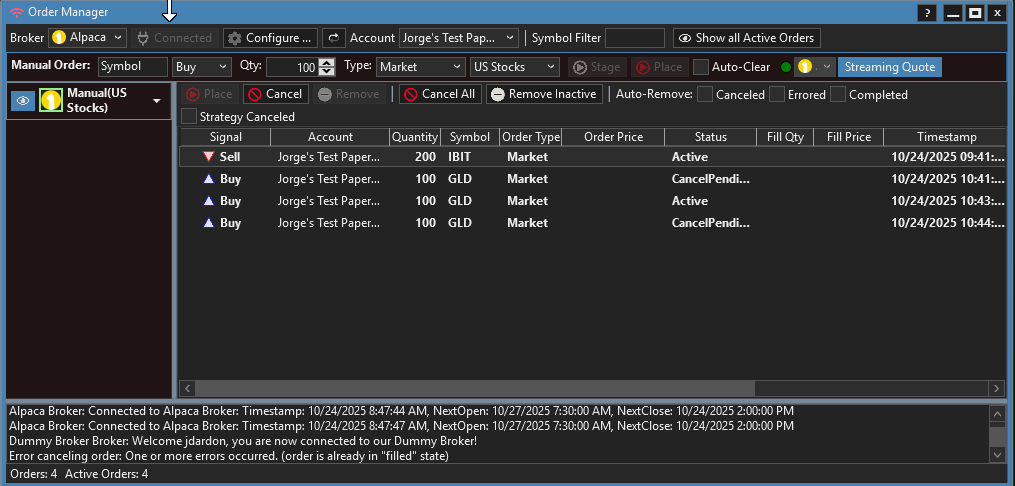Image resolution: width=1015 pixels, height=486 pixels.
Task: Click the help question mark icon
Action: (928, 12)
